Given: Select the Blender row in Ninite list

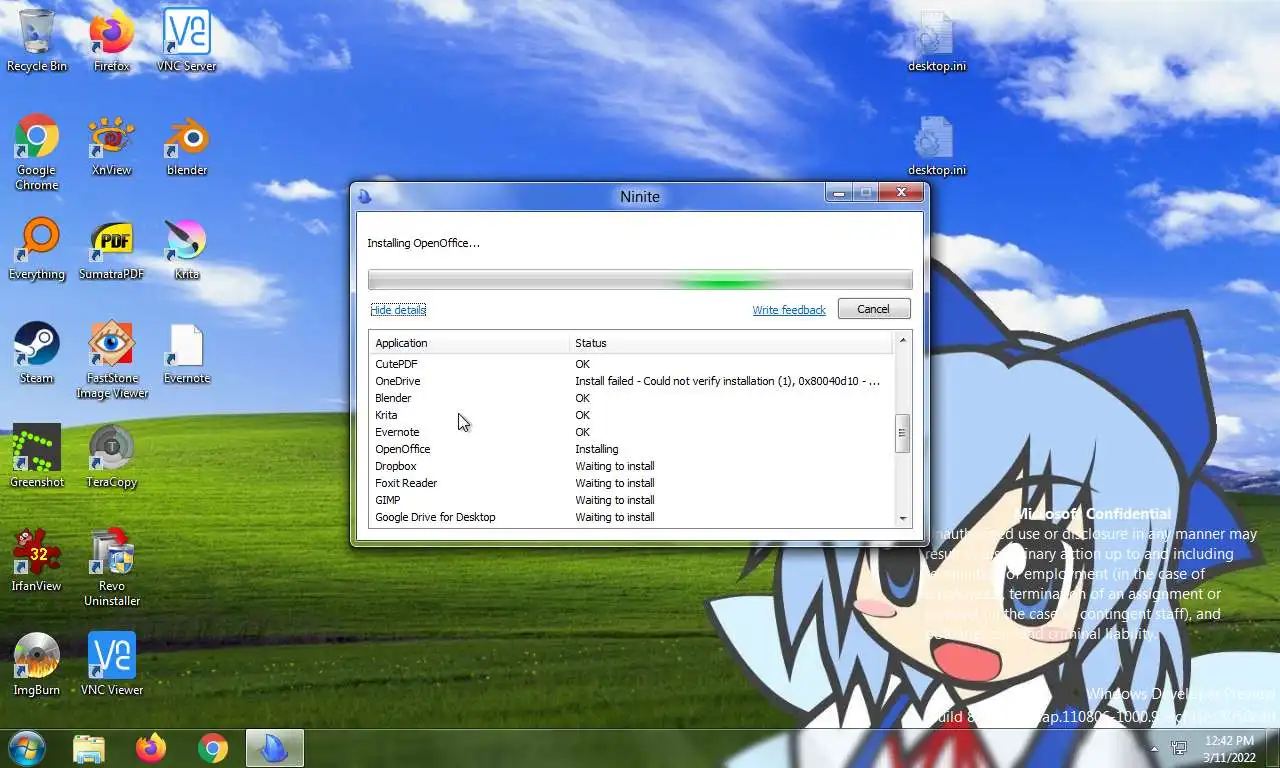Looking at the screenshot, I should (631, 398).
